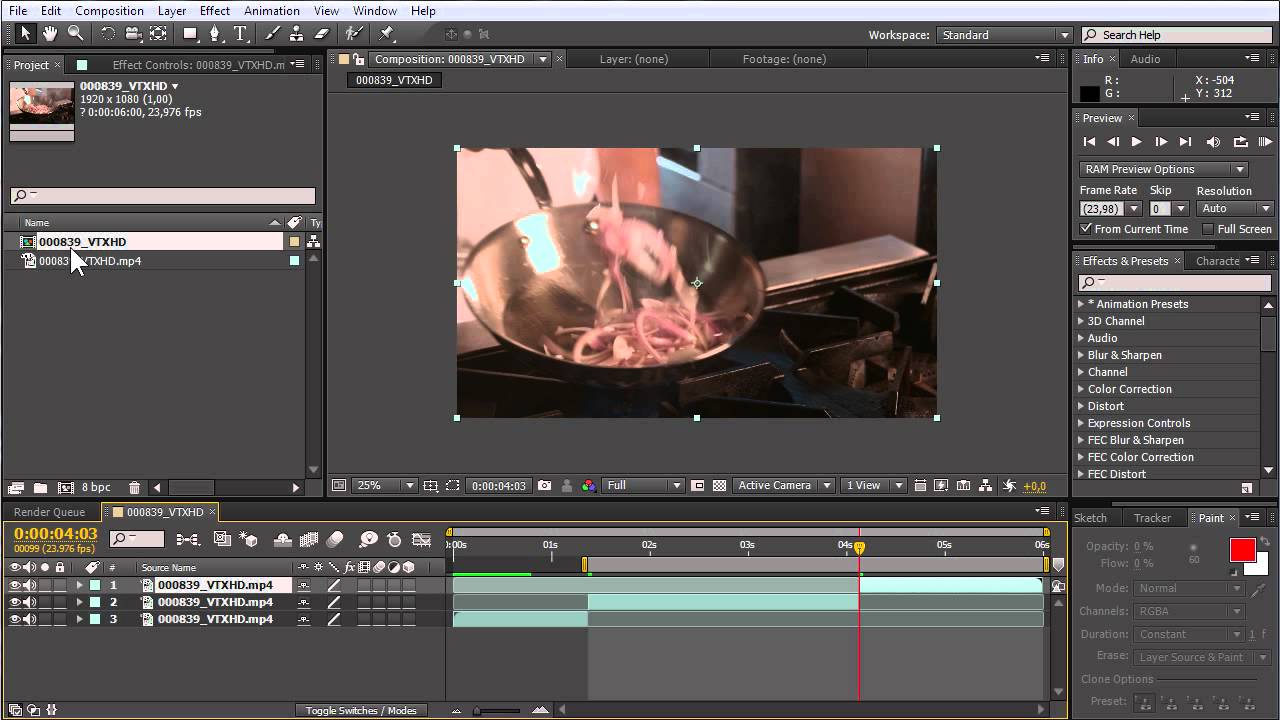Open the Composition menu
1280x720 pixels.
[109, 11]
